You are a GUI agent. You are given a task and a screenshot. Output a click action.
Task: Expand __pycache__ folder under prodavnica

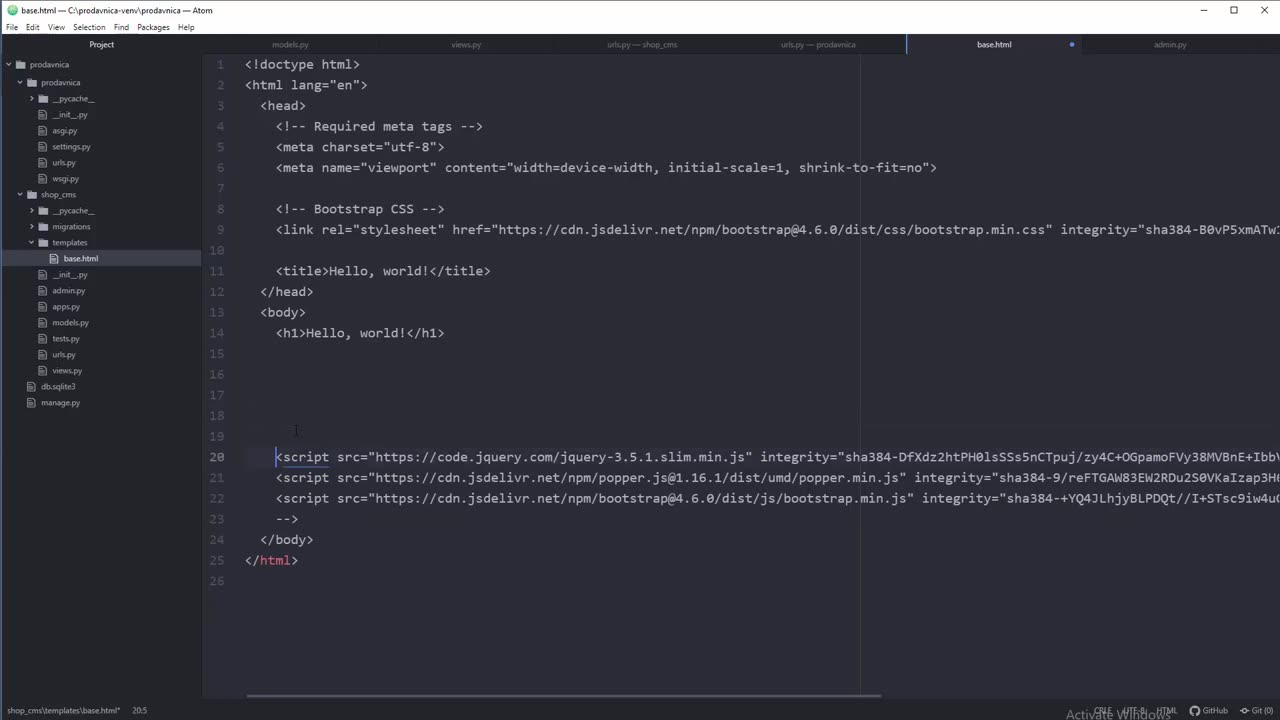tap(31, 99)
